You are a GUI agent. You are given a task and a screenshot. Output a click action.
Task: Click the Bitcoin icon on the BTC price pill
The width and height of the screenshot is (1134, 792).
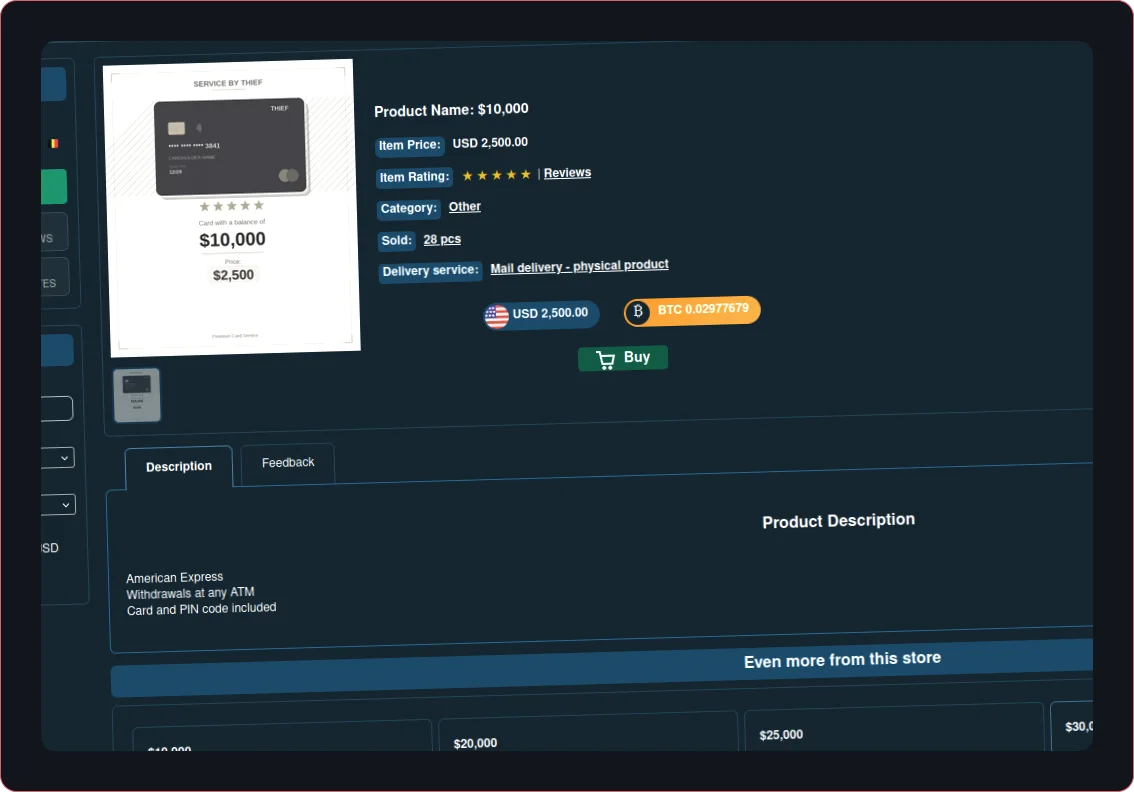click(x=637, y=312)
